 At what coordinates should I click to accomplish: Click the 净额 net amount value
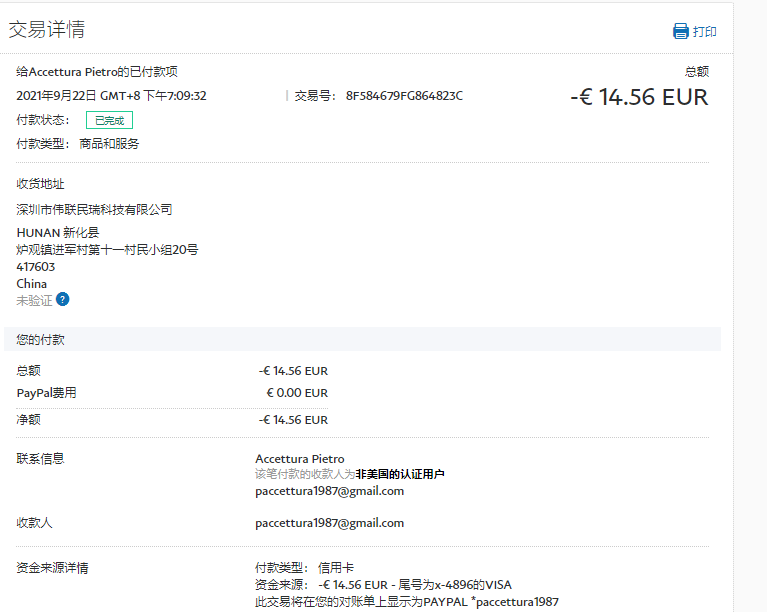coord(293,420)
